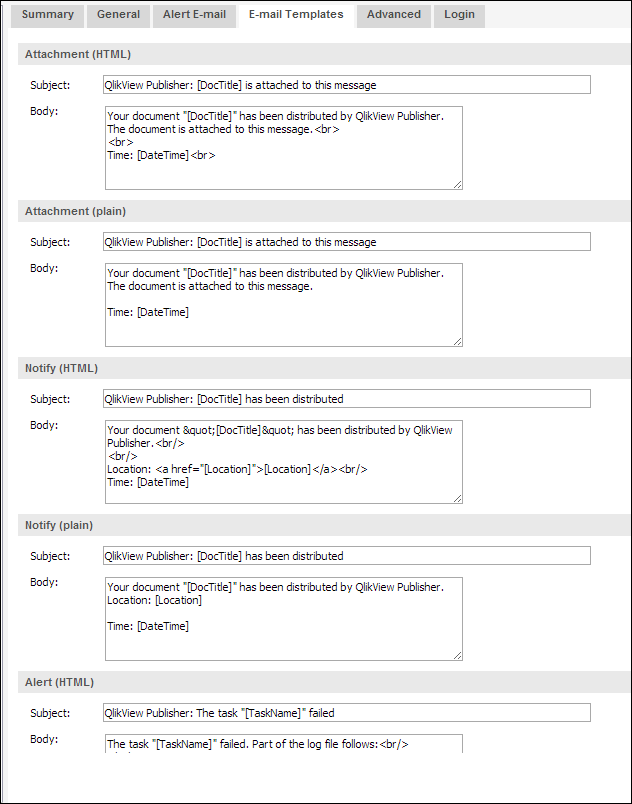
Task: Click the Notify (plain) Subject field
Action: click(346, 556)
